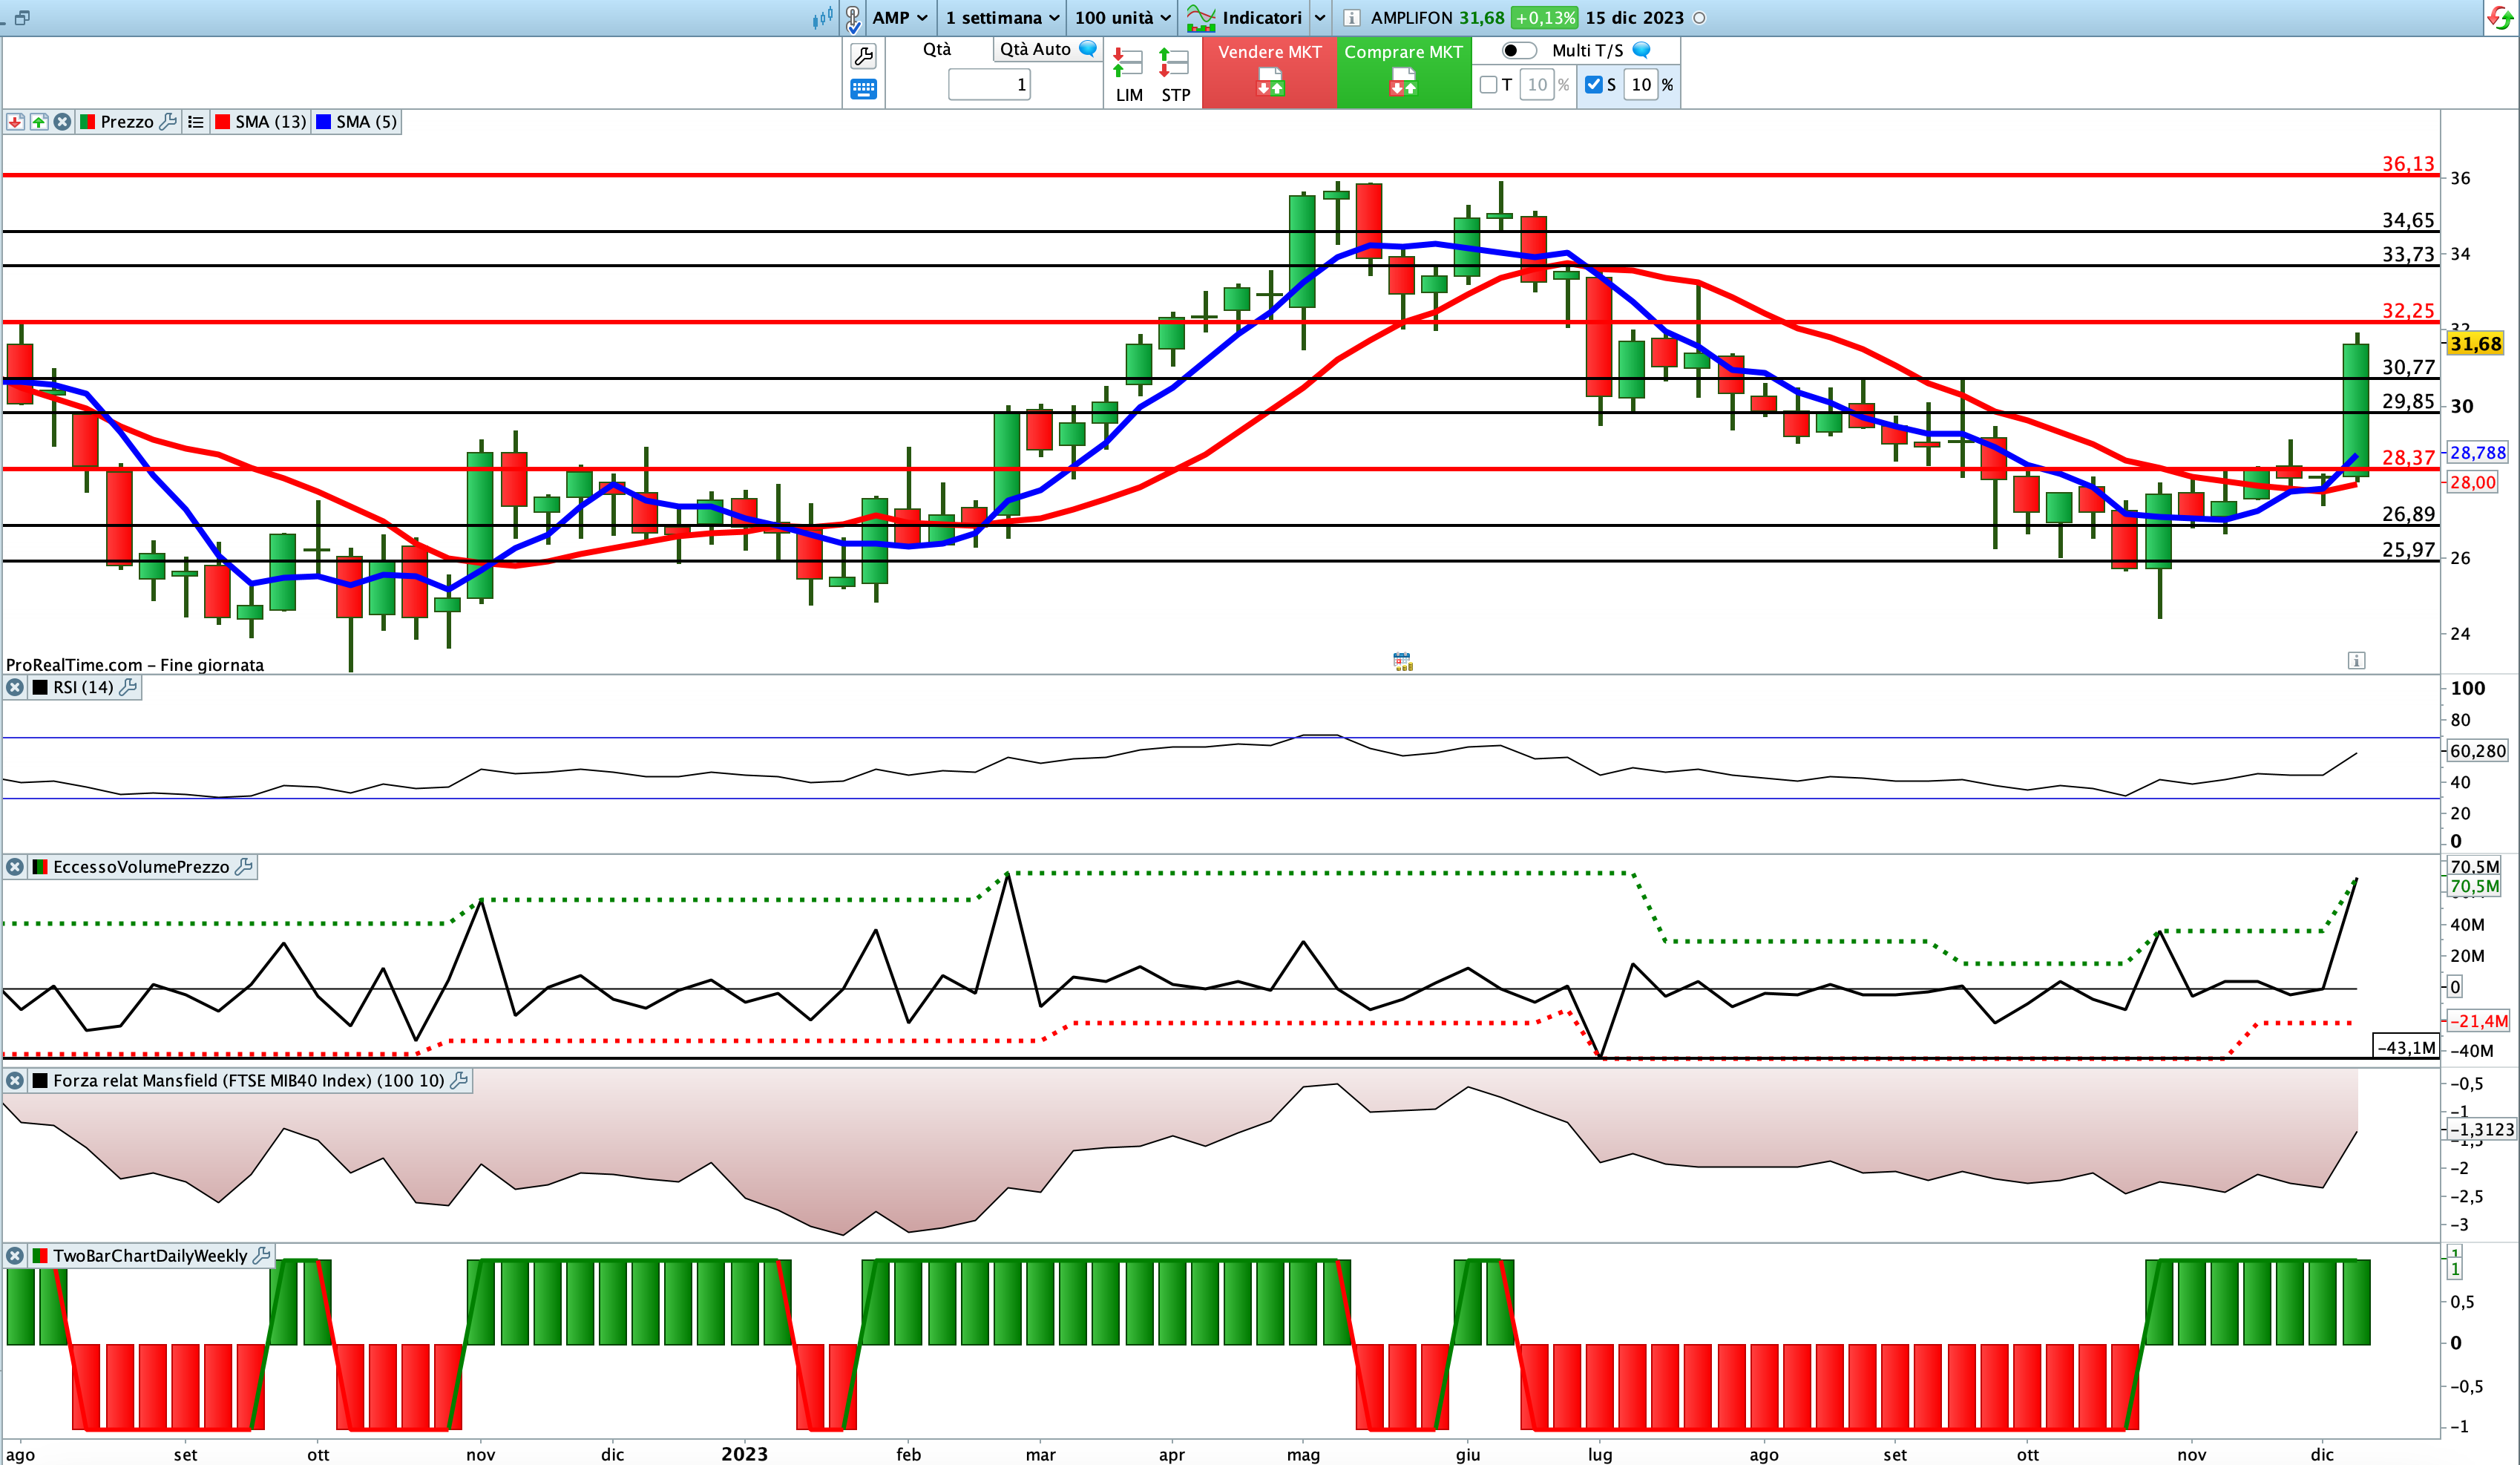Click Vendere MKT sell button
Image resolution: width=2520 pixels, height=1465 pixels.
coord(1270,72)
